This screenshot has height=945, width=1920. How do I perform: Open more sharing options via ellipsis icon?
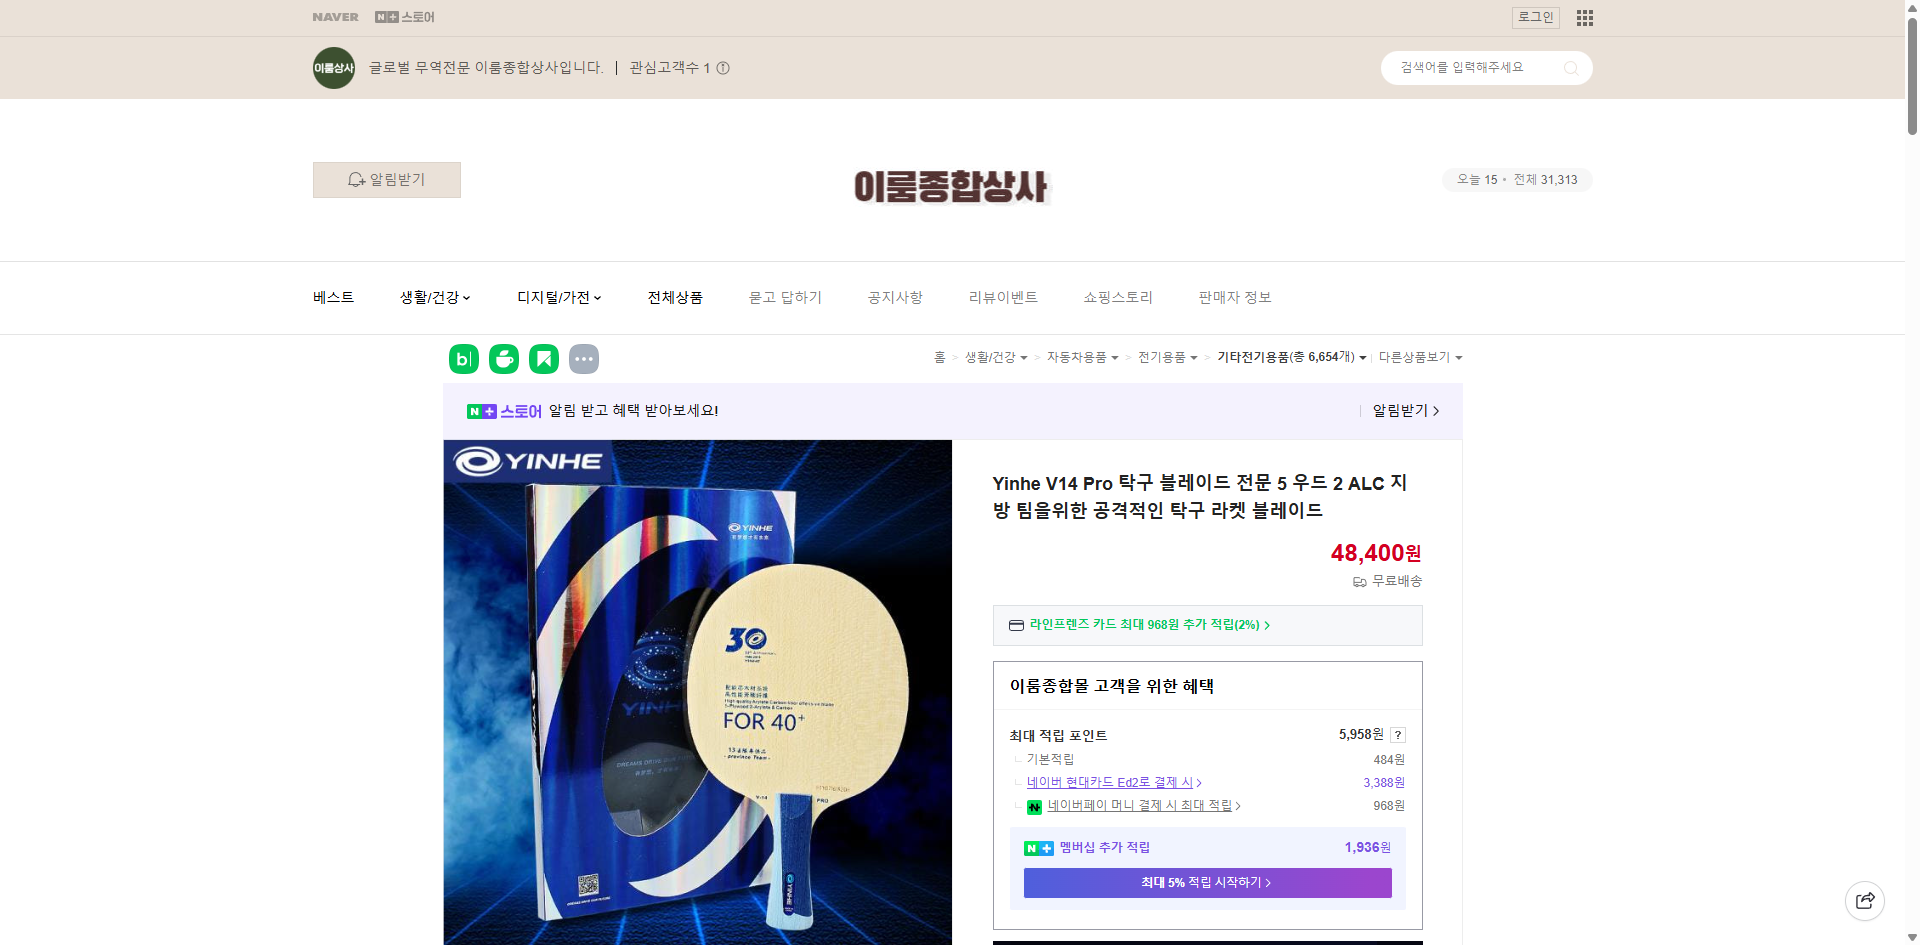click(x=584, y=358)
